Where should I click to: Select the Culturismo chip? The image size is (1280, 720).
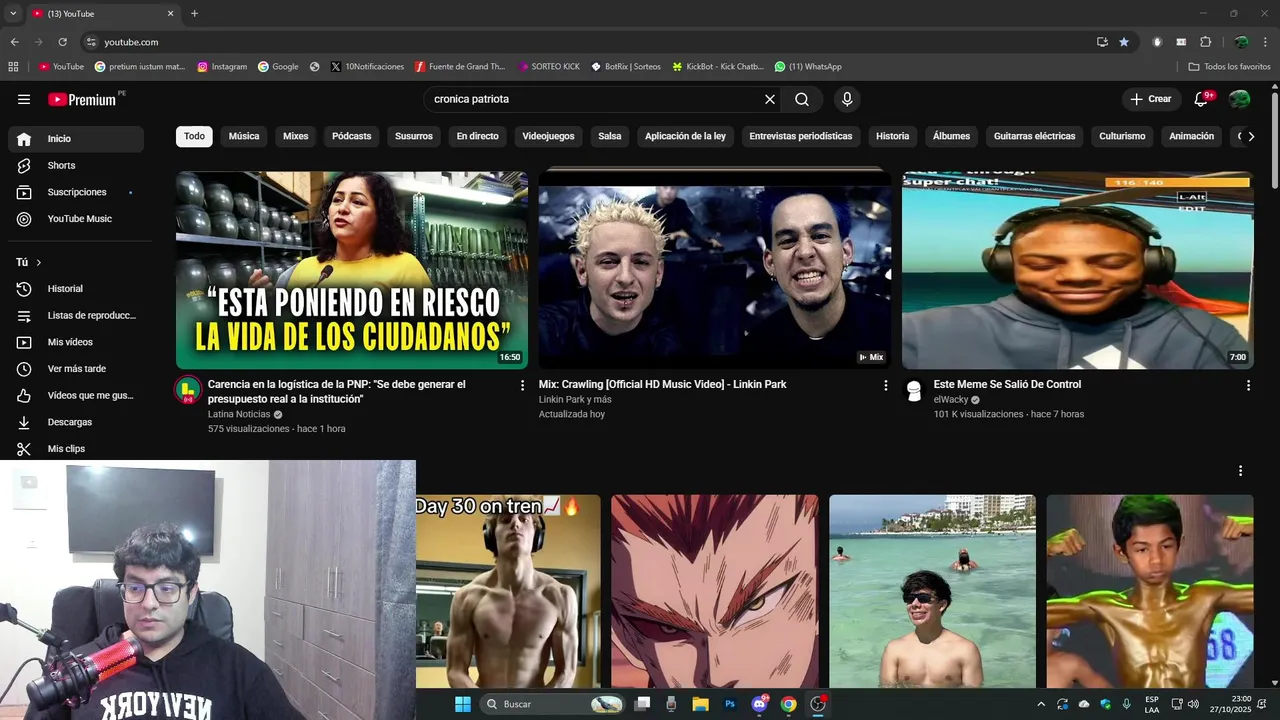1122,136
